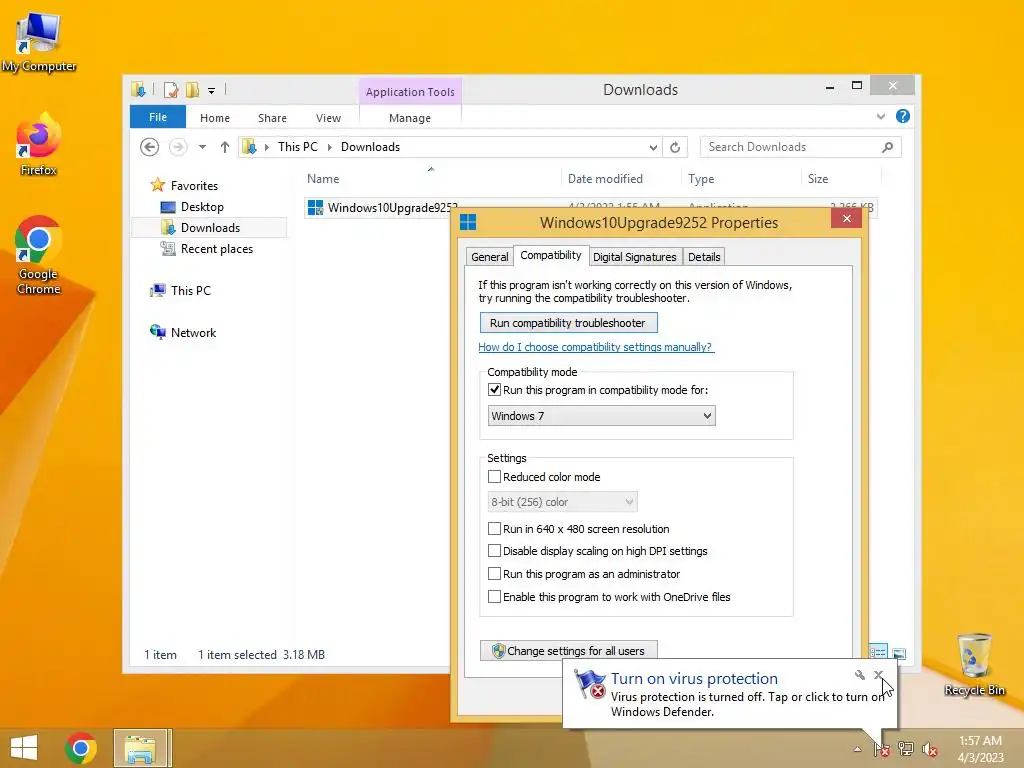Open My Computer desktop shortcut

tap(39, 42)
